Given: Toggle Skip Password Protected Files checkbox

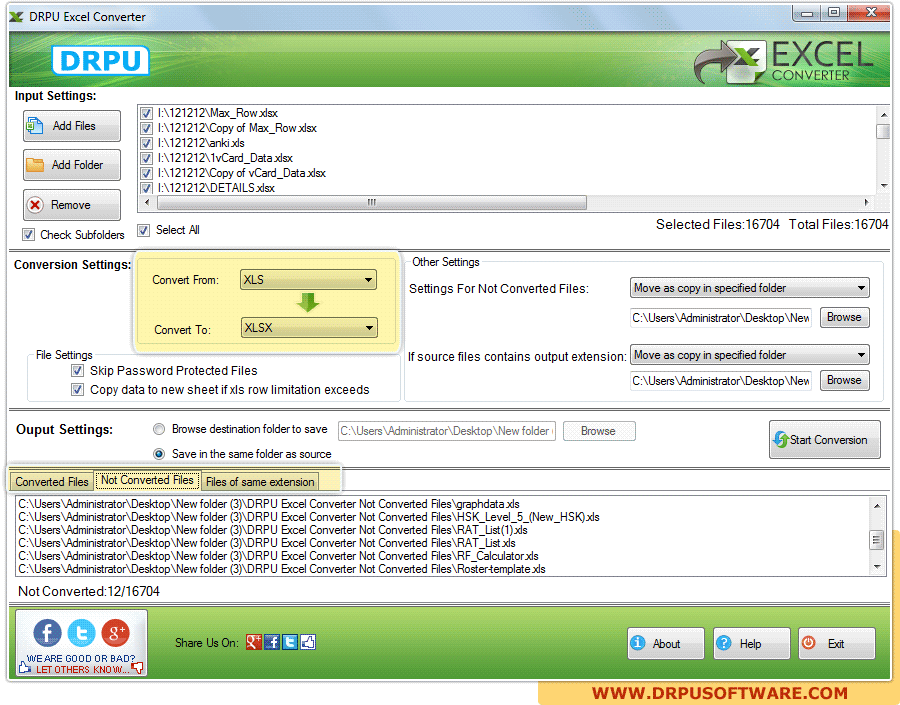Looking at the screenshot, I should tap(77, 371).
